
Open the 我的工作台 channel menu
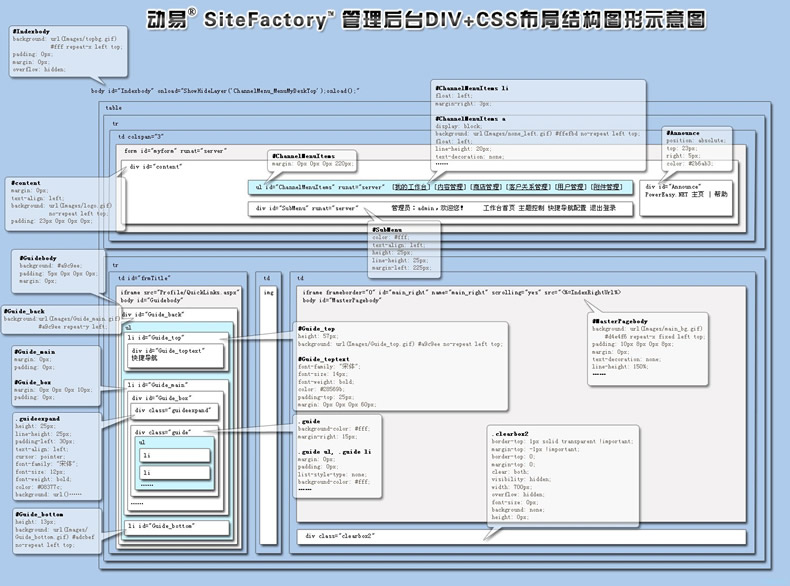(410, 187)
